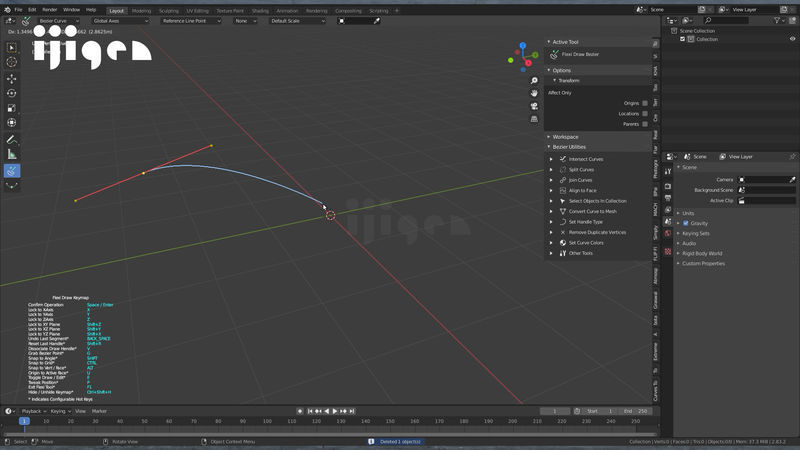This screenshot has height=450, width=800.
Task: Open the View Layer properties tab icon
Action: tap(668, 210)
